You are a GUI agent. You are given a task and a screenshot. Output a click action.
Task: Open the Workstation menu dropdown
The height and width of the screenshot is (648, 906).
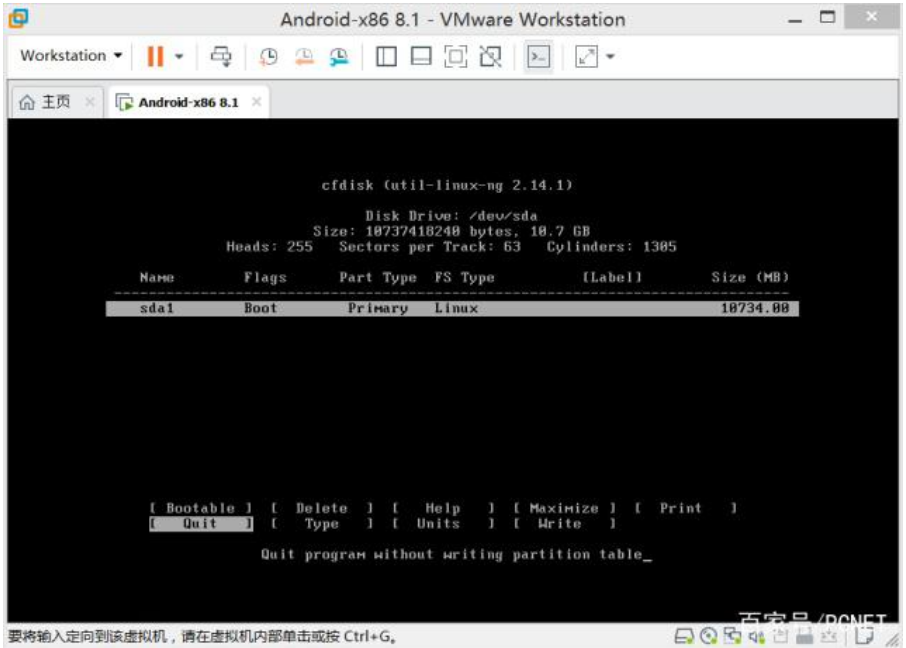pyautogui.click(x=71, y=55)
